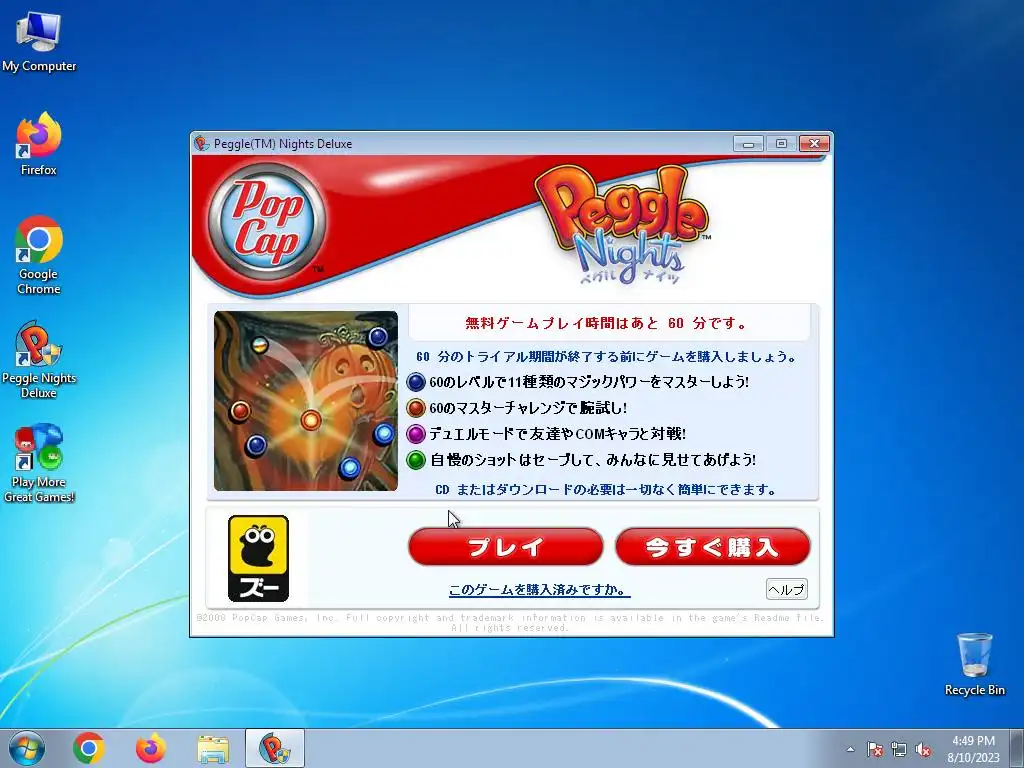Show hidden system tray icons arrow

pyautogui.click(x=850, y=749)
